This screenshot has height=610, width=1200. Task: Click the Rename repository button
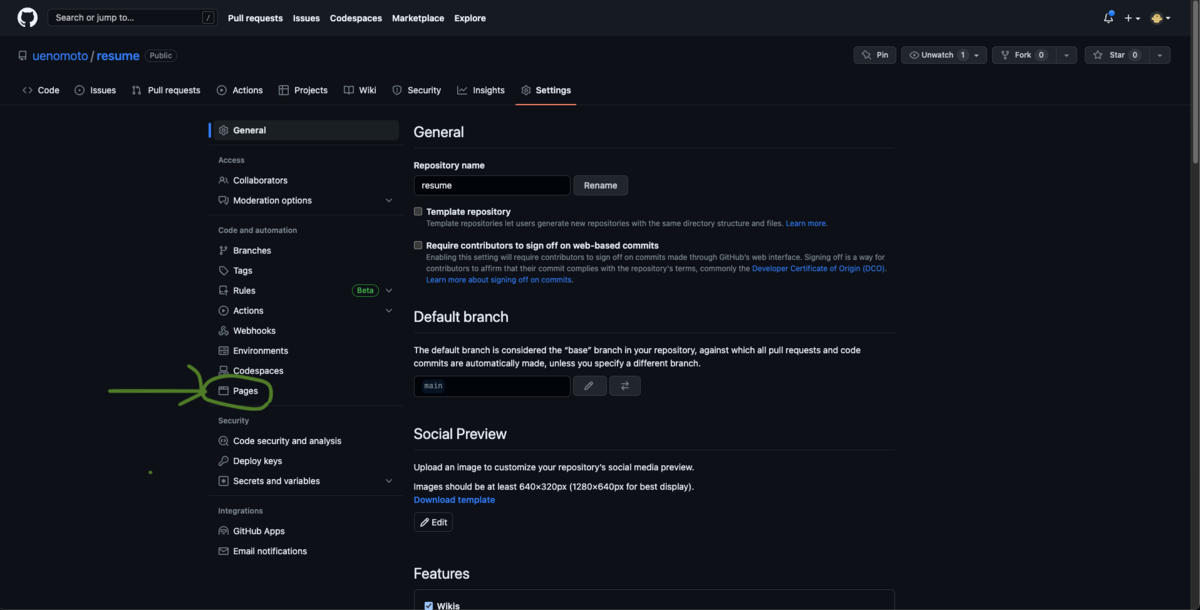[600, 185]
